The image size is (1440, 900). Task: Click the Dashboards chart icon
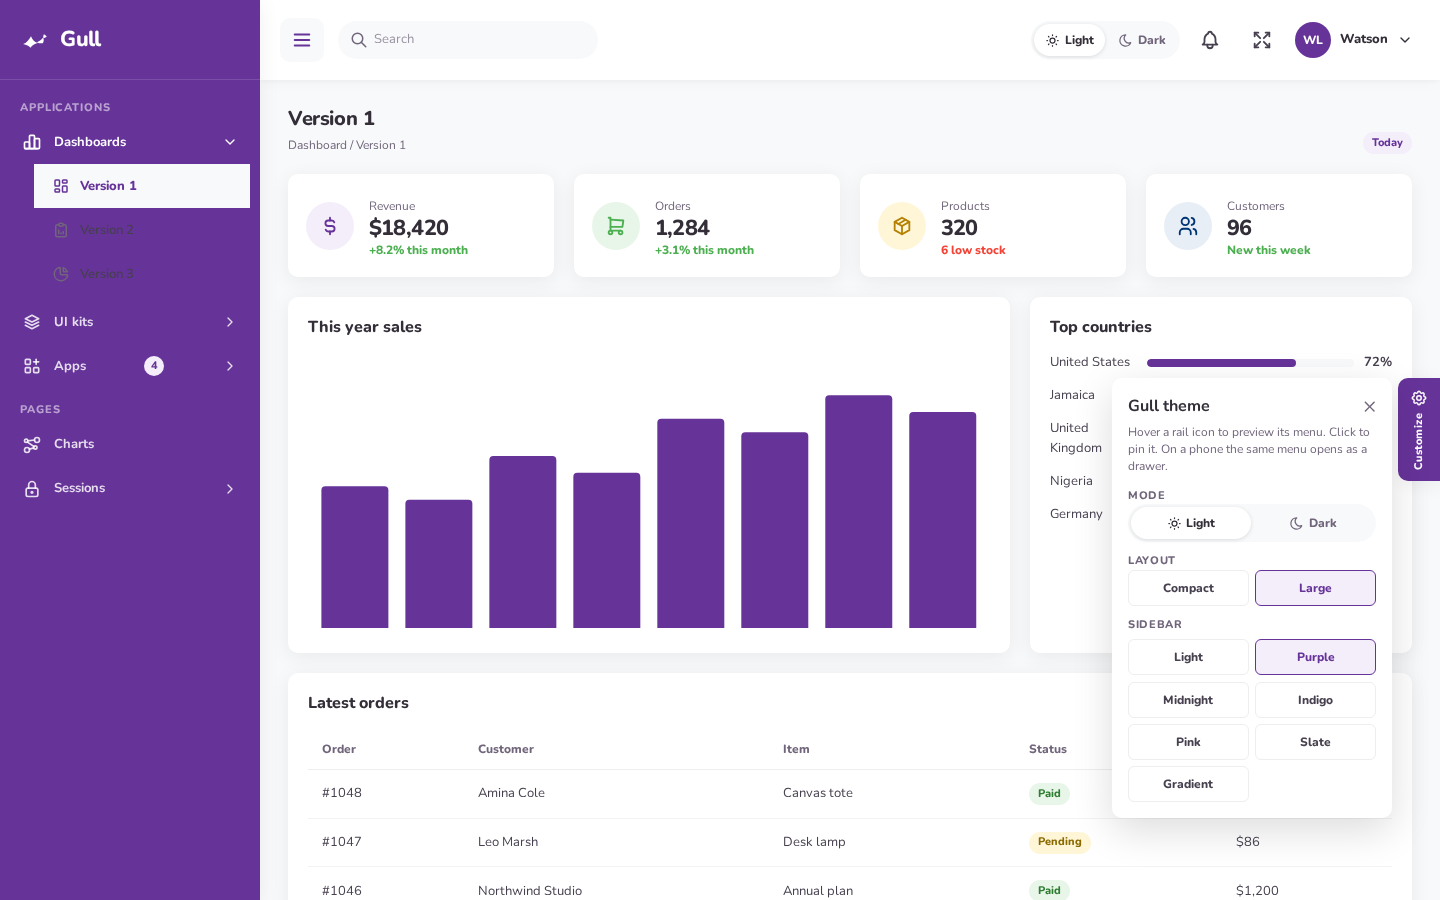[x=32, y=142]
